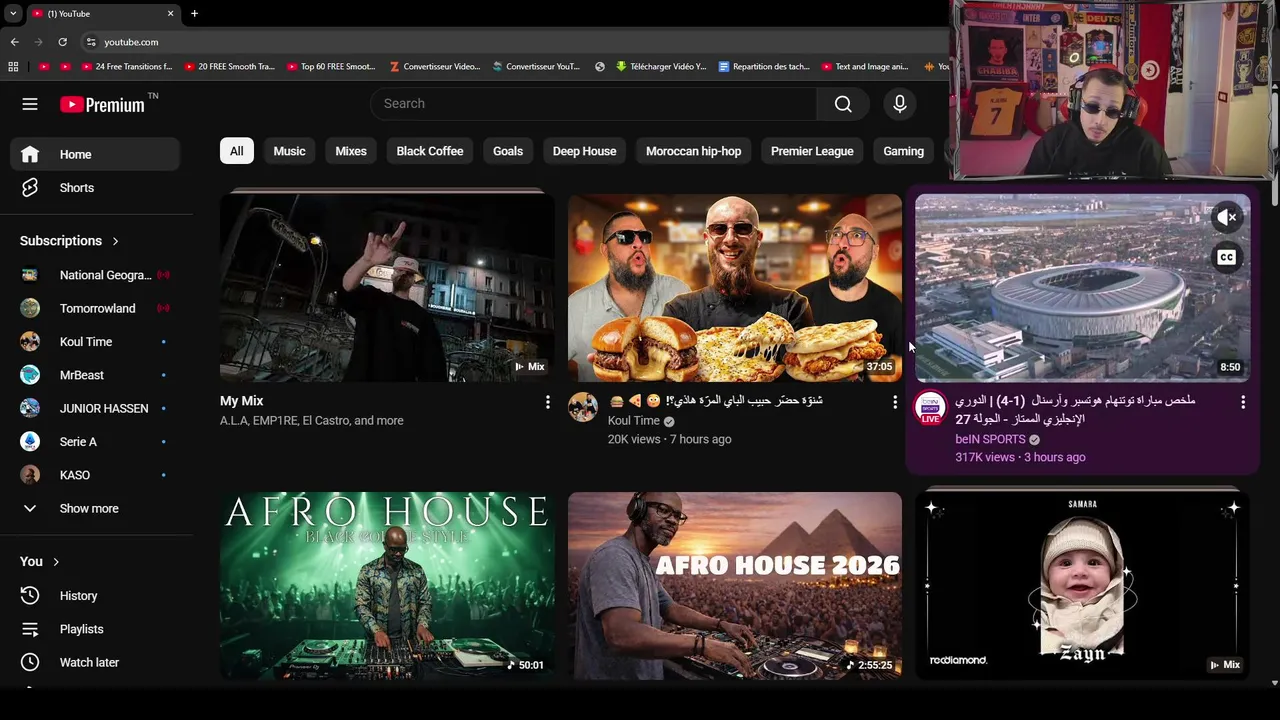The height and width of the screenshot is (720, 1280).
Task: Select the All filter chip
Action: [x=237, y=151]
